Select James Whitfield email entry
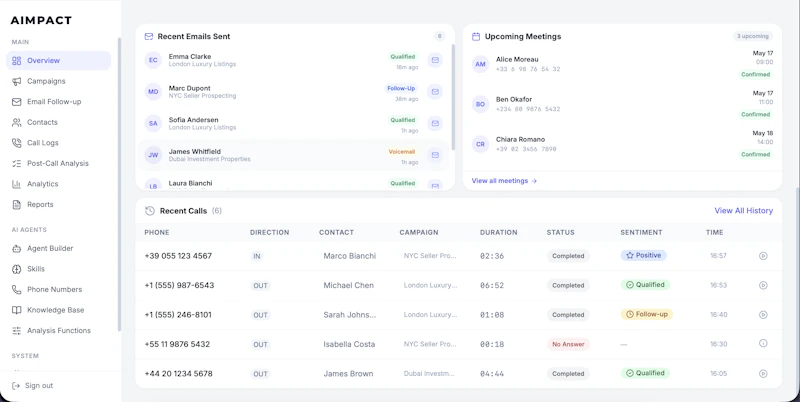Screen dimensions: 800x402 point(293,155)
